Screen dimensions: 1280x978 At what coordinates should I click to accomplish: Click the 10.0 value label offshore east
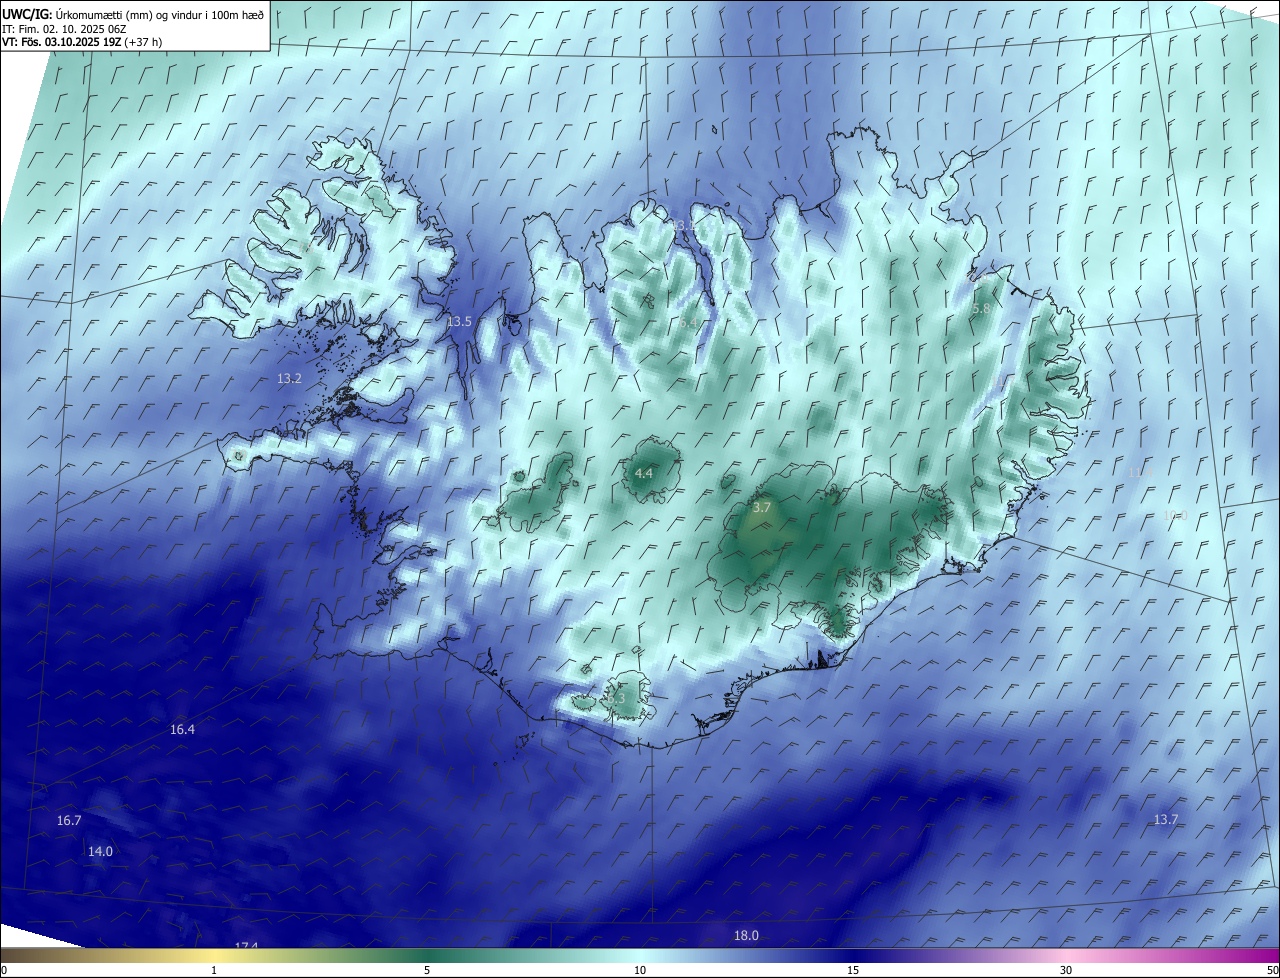pyautogui.click(x=1175, y=516)
